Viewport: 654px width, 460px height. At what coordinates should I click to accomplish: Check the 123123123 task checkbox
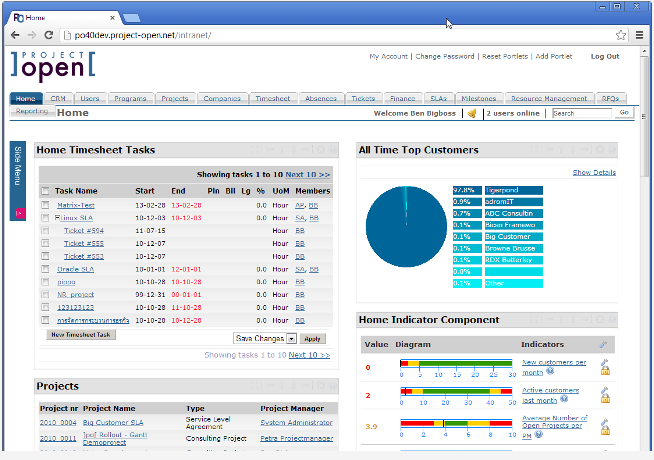pyautogui.click(x=45, y=307)
